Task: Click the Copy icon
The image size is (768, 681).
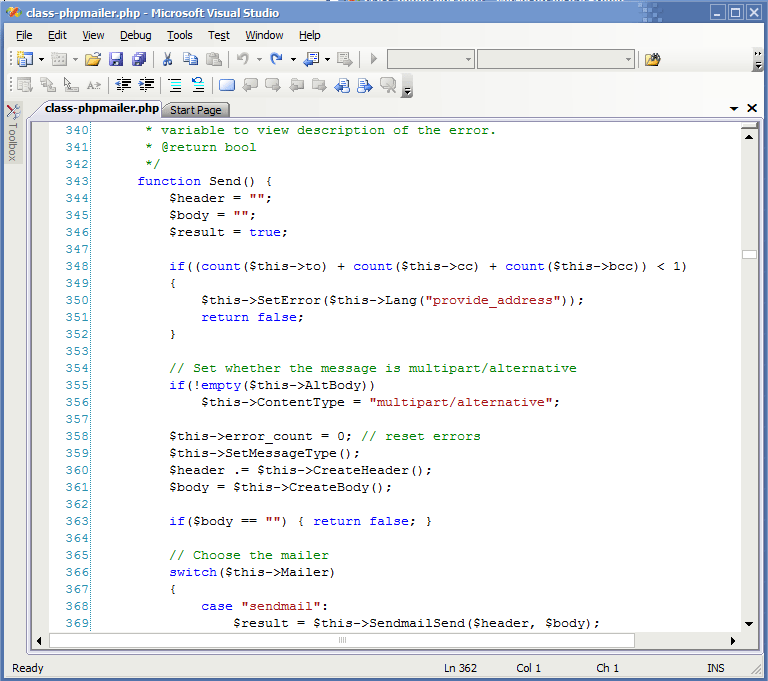Action: pos(190,59)
